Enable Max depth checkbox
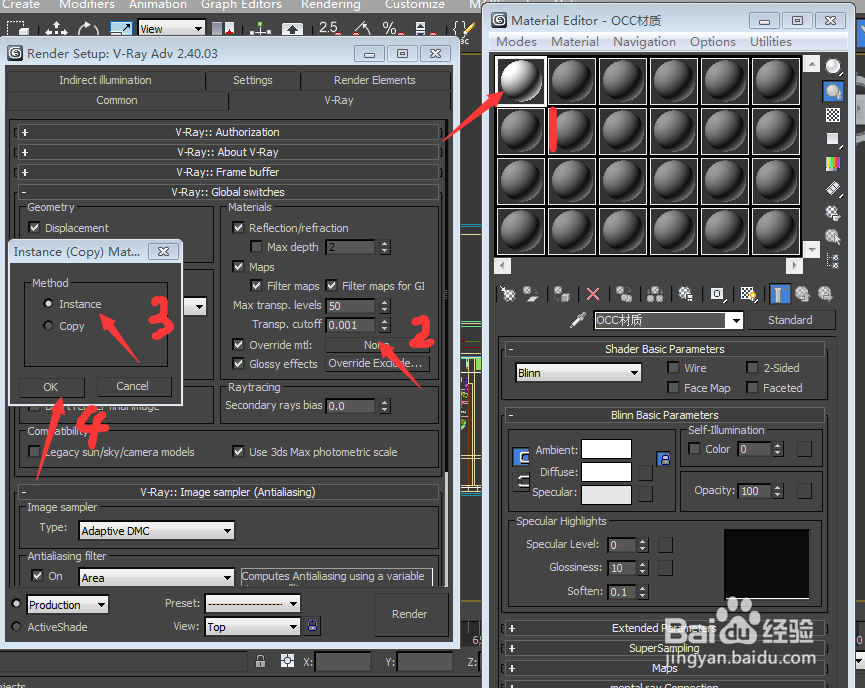This screenshot has height=688, width=865. tap(256, 247)
